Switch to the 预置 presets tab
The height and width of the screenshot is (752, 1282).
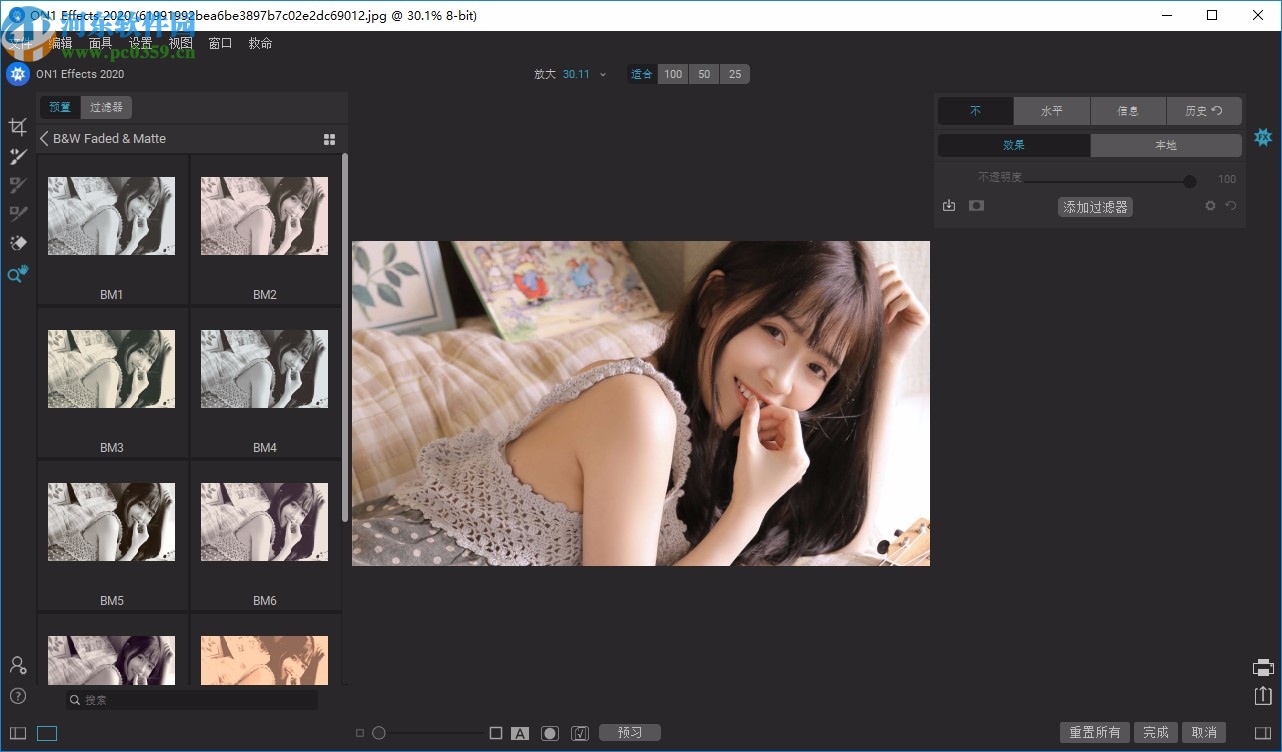click(60, 107)
